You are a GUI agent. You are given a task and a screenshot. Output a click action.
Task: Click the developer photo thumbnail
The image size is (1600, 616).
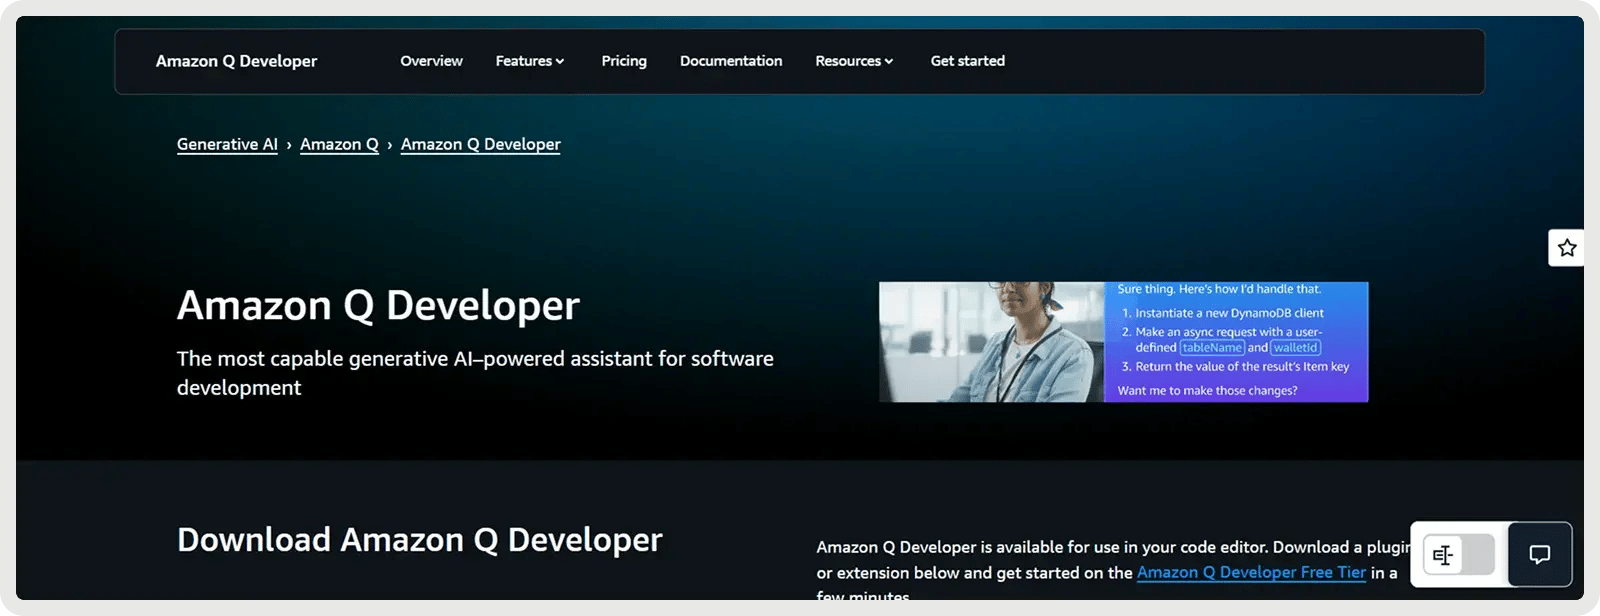click(991, 342)
